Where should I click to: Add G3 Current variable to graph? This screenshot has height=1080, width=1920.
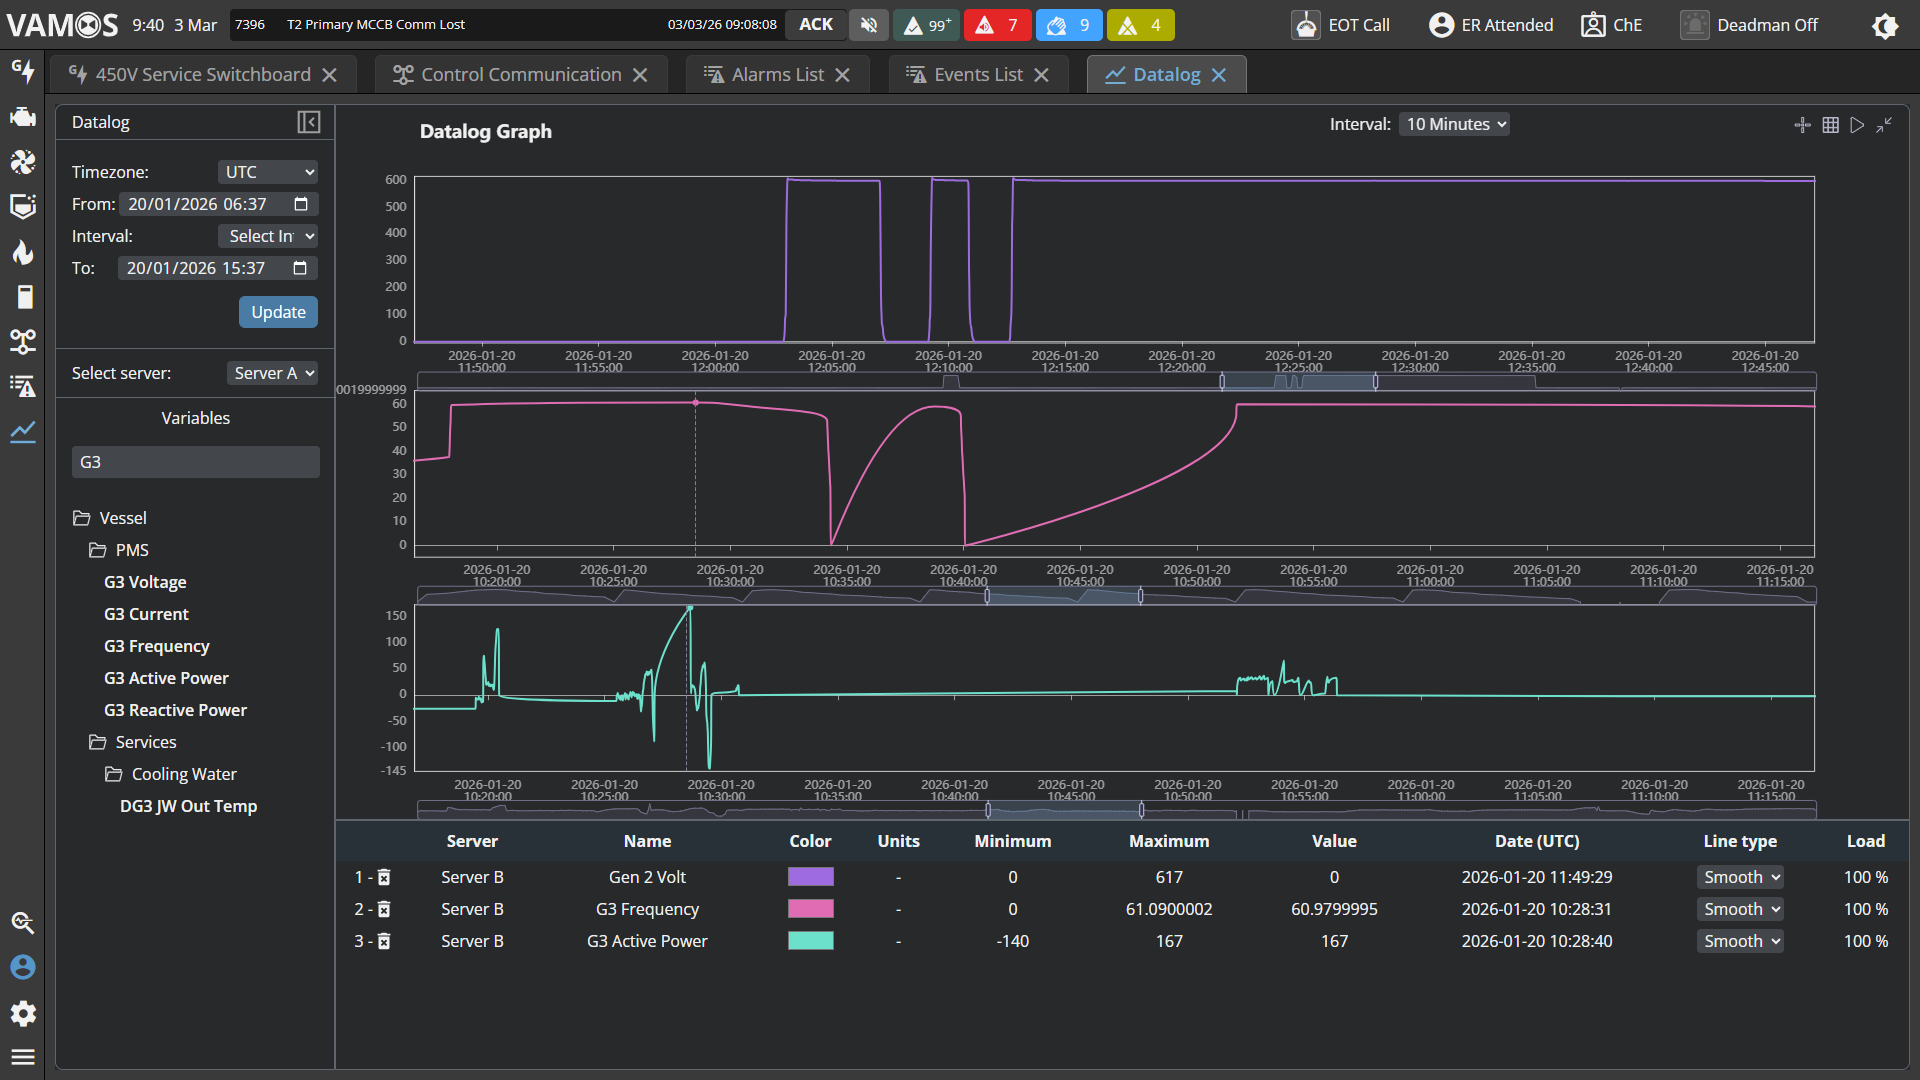click(146, 614)
